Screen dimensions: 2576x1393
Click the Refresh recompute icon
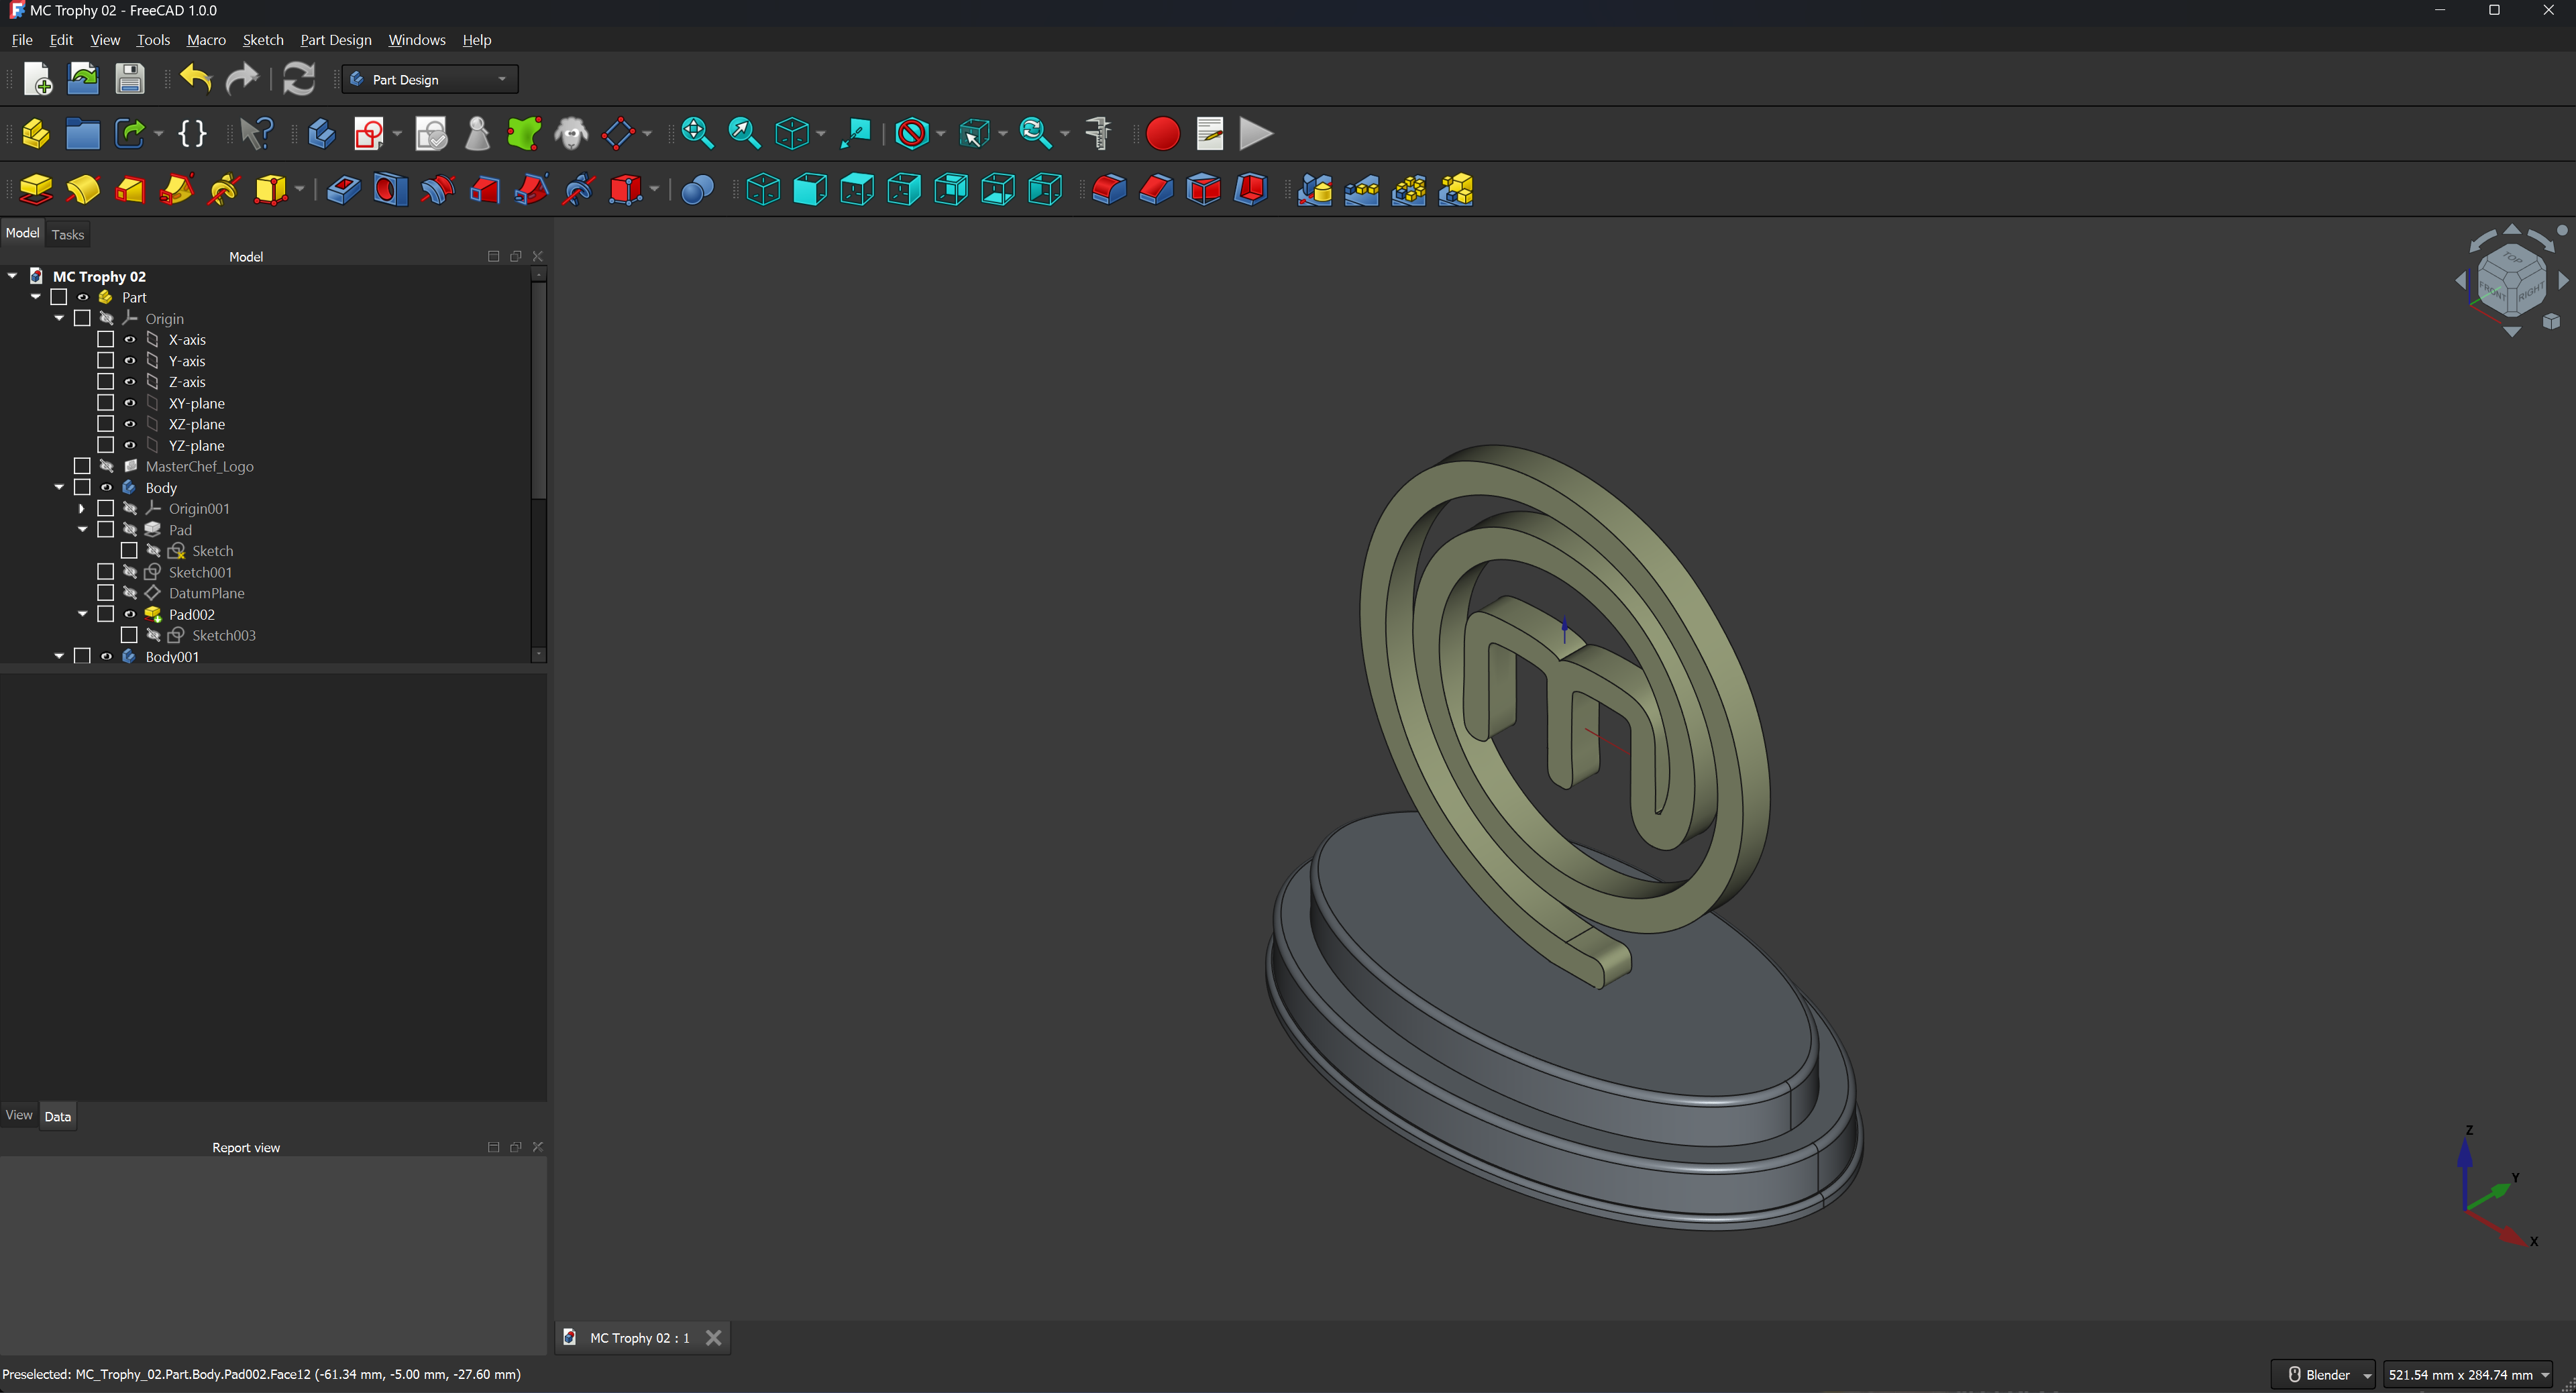point(298,79)
